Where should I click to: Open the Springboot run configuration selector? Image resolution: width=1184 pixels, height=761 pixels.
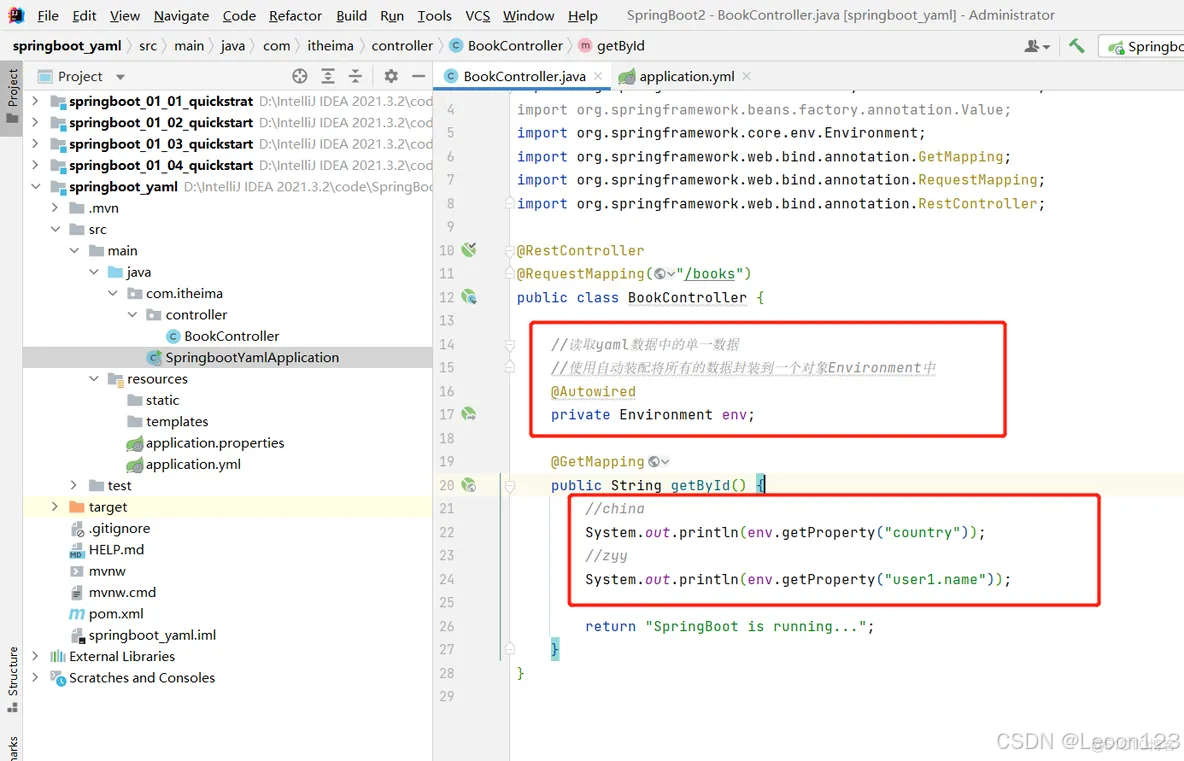click(x=1144, y=47)
